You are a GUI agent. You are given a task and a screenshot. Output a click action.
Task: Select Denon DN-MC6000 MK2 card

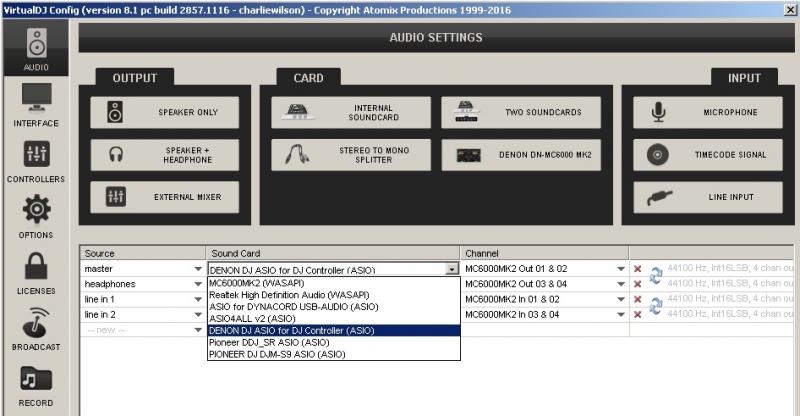tap(521, 155)
